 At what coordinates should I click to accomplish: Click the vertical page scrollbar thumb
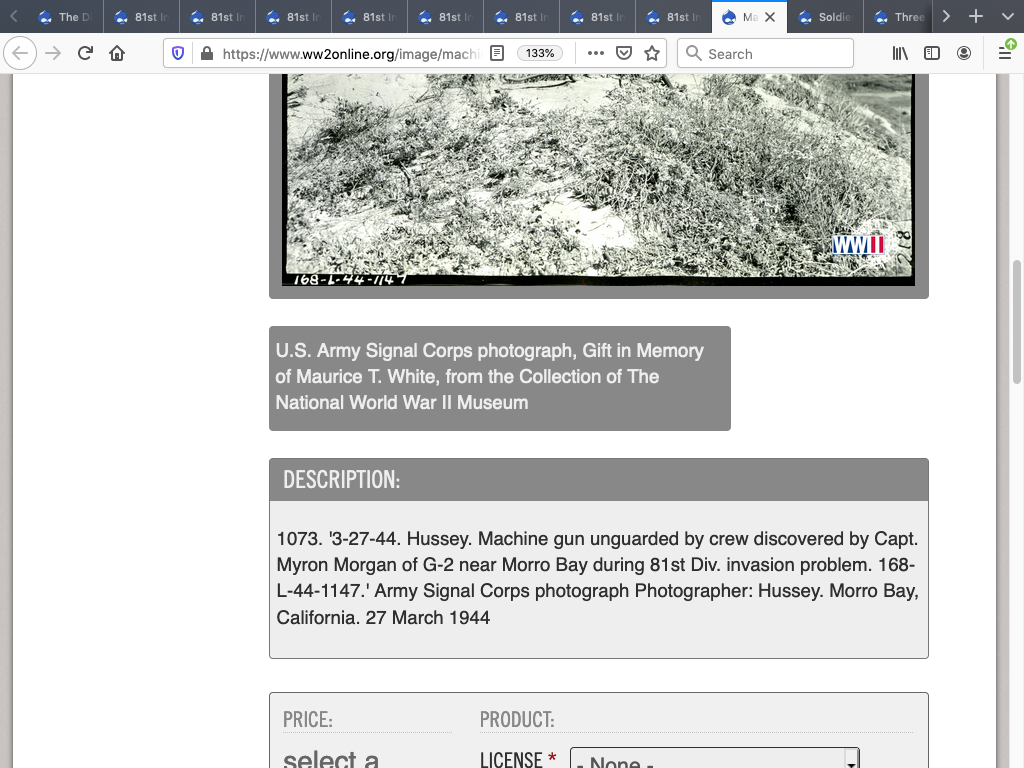click(x=1017, y=322)
